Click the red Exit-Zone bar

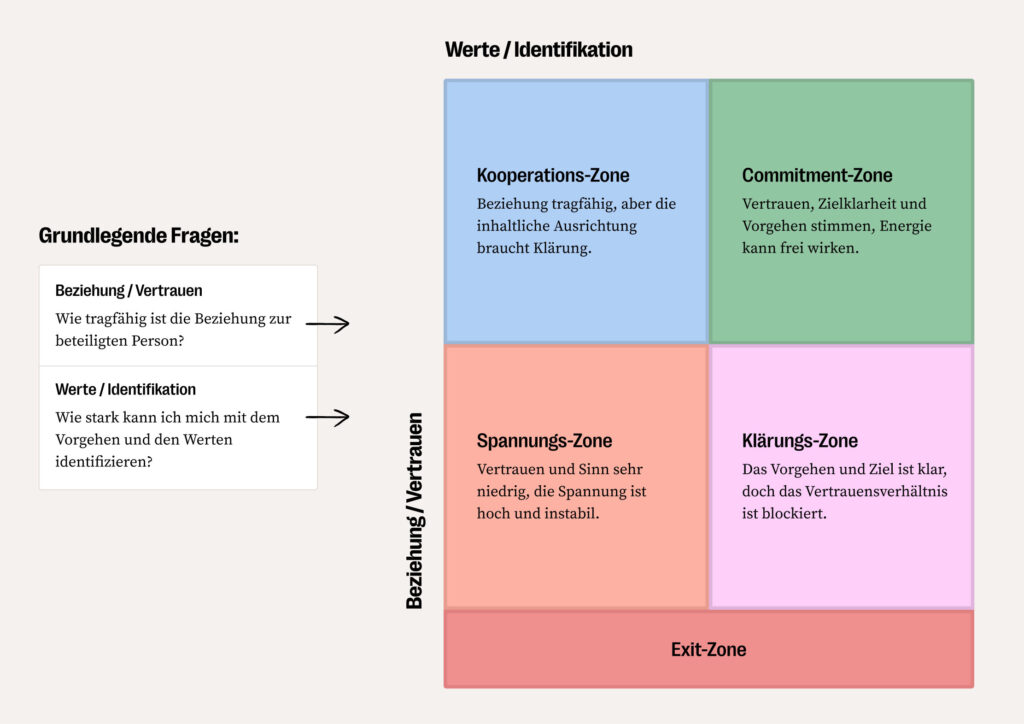point(709,650)
